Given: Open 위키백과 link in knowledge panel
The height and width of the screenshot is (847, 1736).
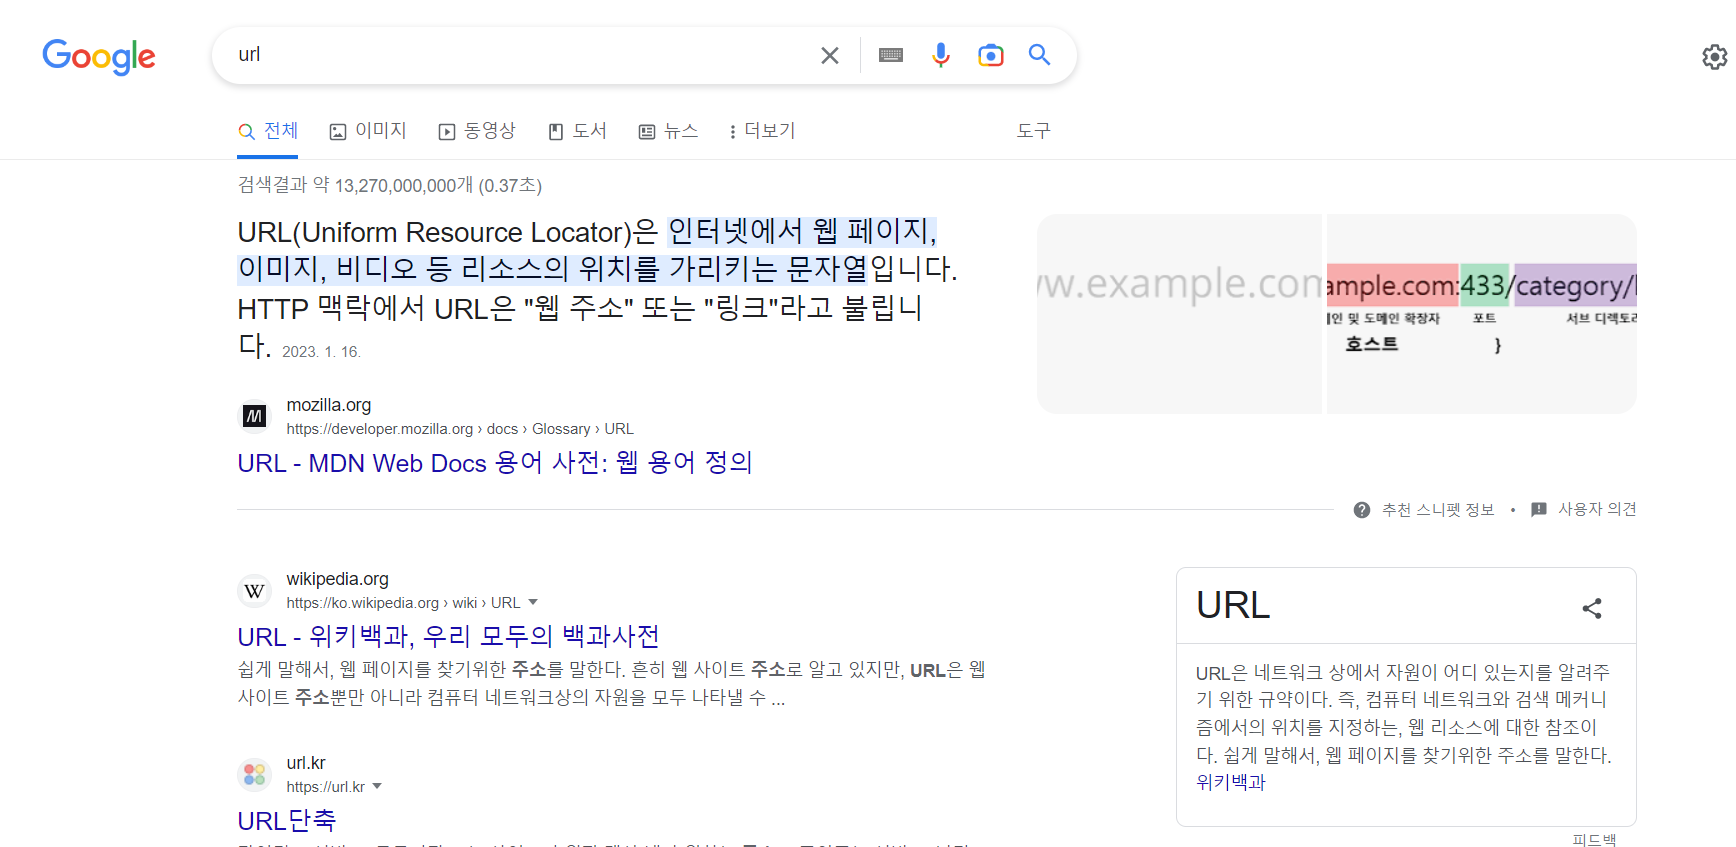Looking at the screenshot, I should (1231, 783).
